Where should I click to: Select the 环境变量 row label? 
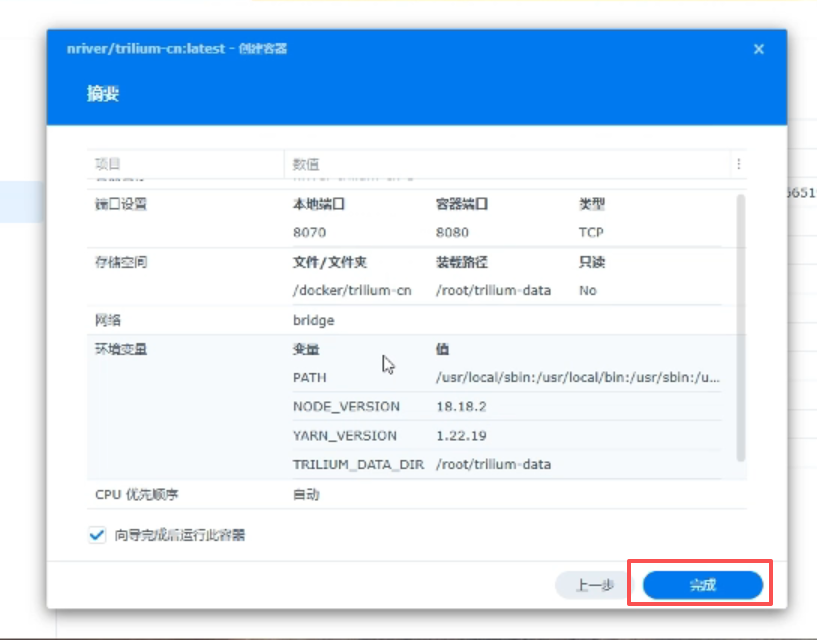121,350
